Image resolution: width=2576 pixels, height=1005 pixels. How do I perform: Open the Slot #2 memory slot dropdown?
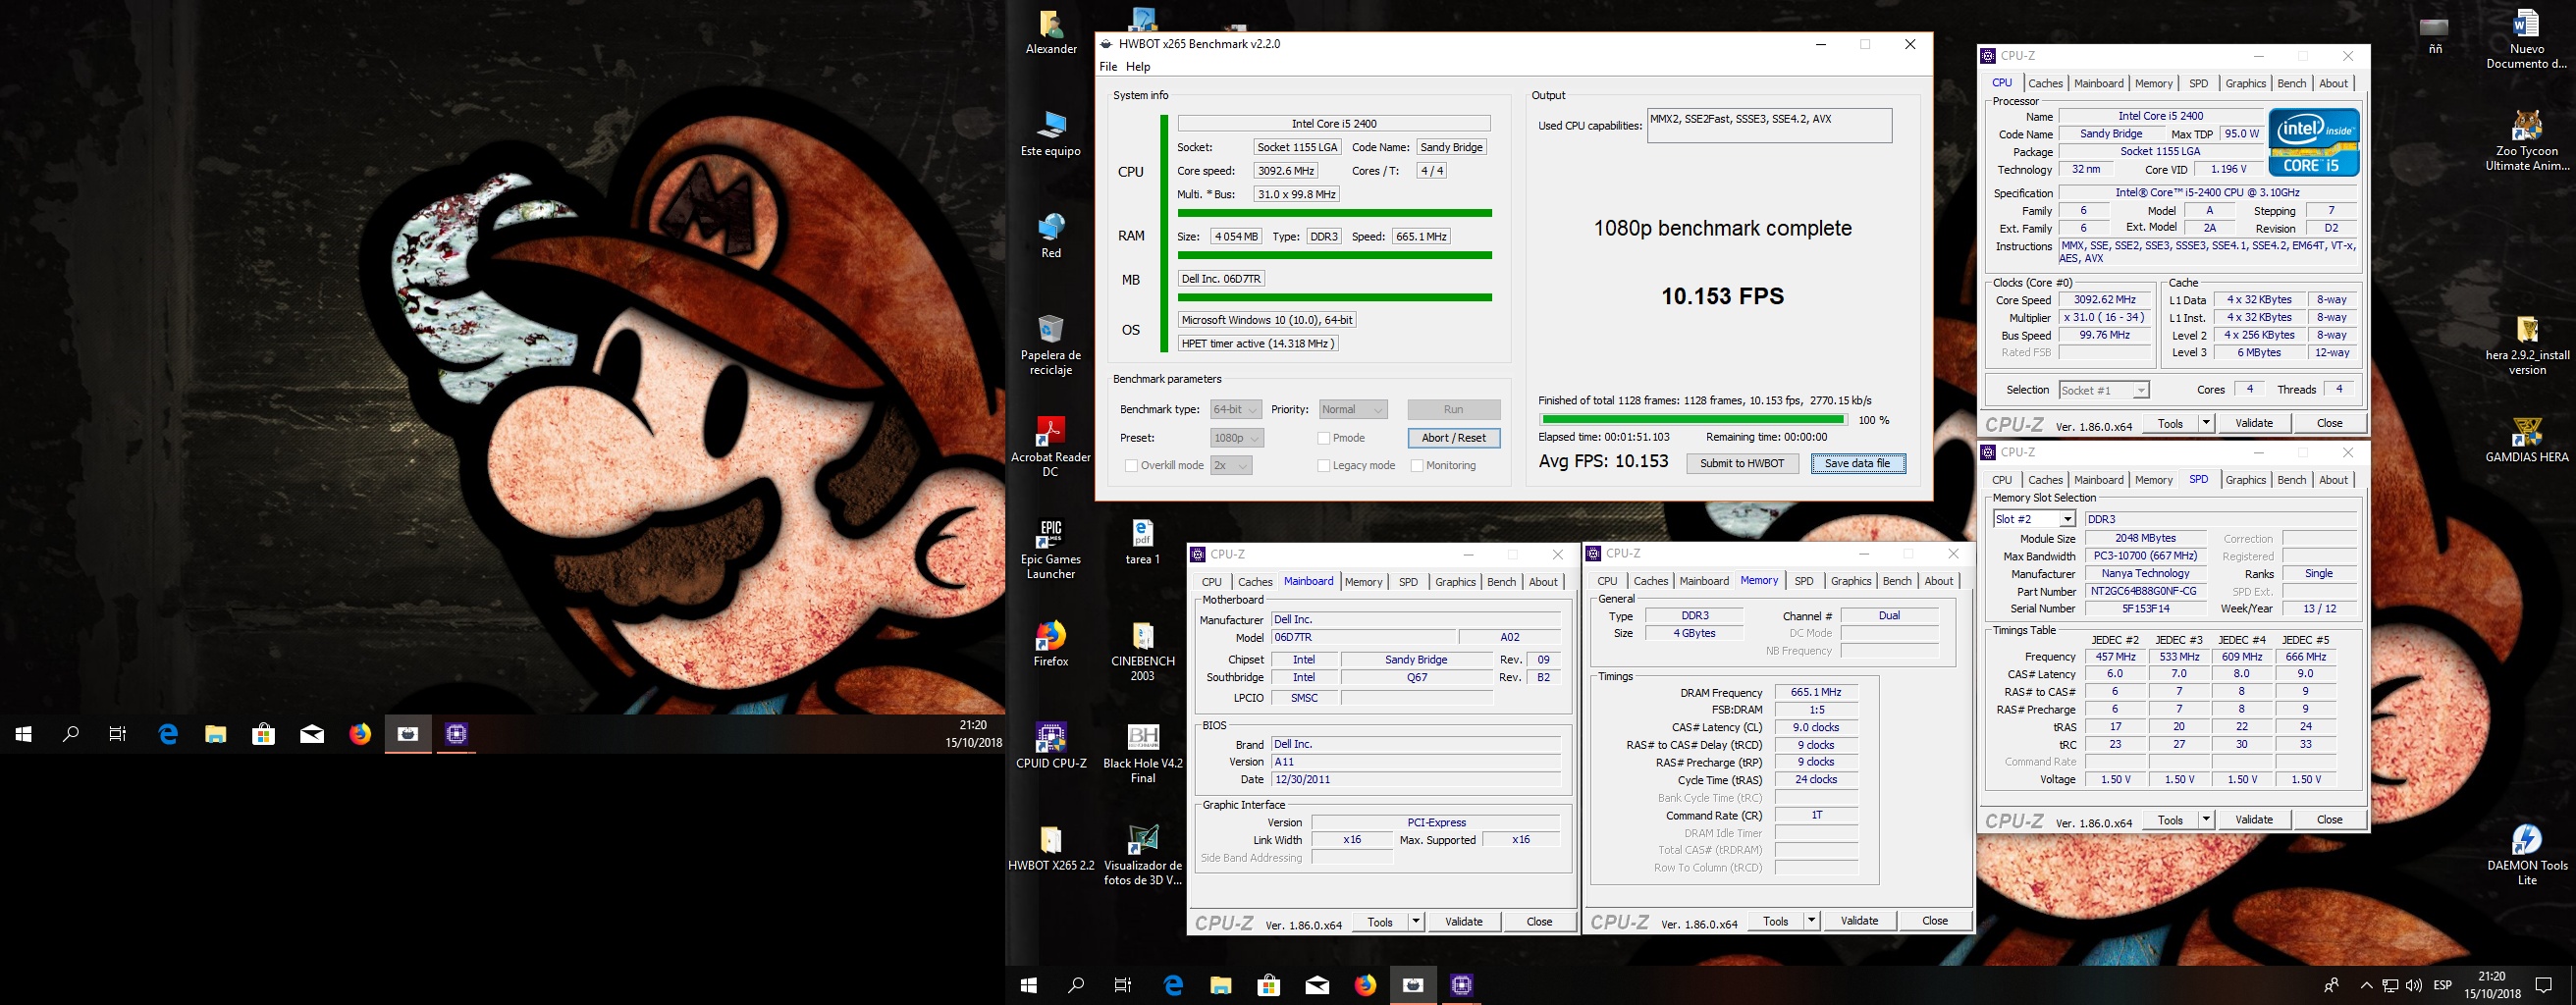[x=2034, y=519]
